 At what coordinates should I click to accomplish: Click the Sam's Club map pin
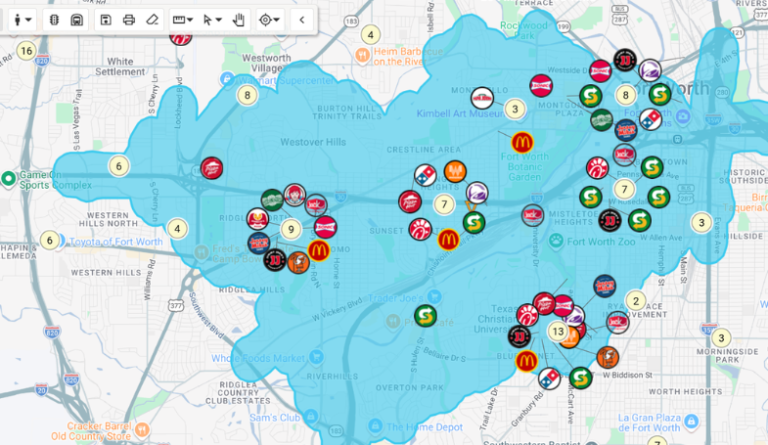(x=311, y=417)
